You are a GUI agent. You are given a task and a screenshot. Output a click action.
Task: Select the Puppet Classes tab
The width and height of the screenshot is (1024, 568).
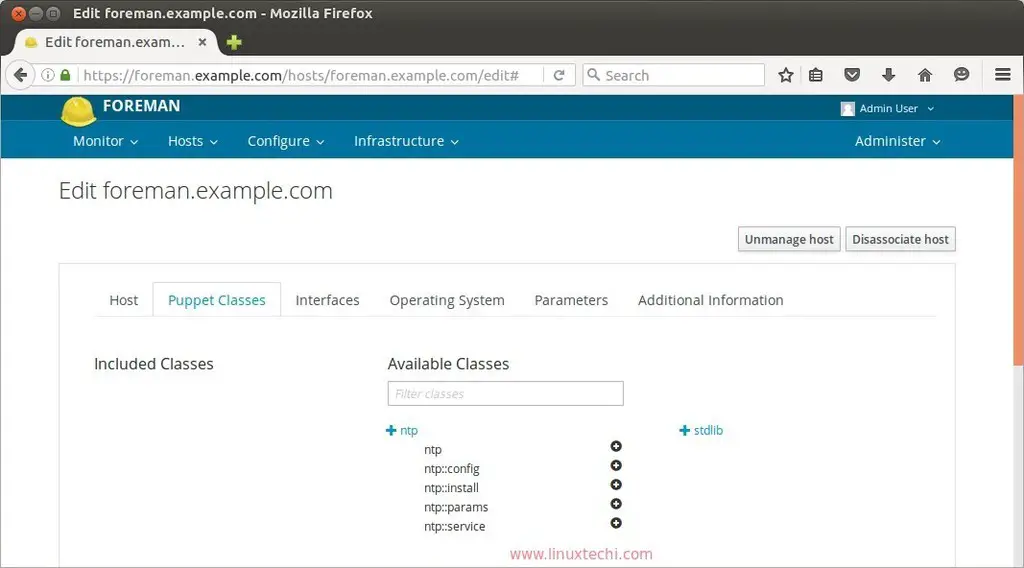(x=217, y=300)
